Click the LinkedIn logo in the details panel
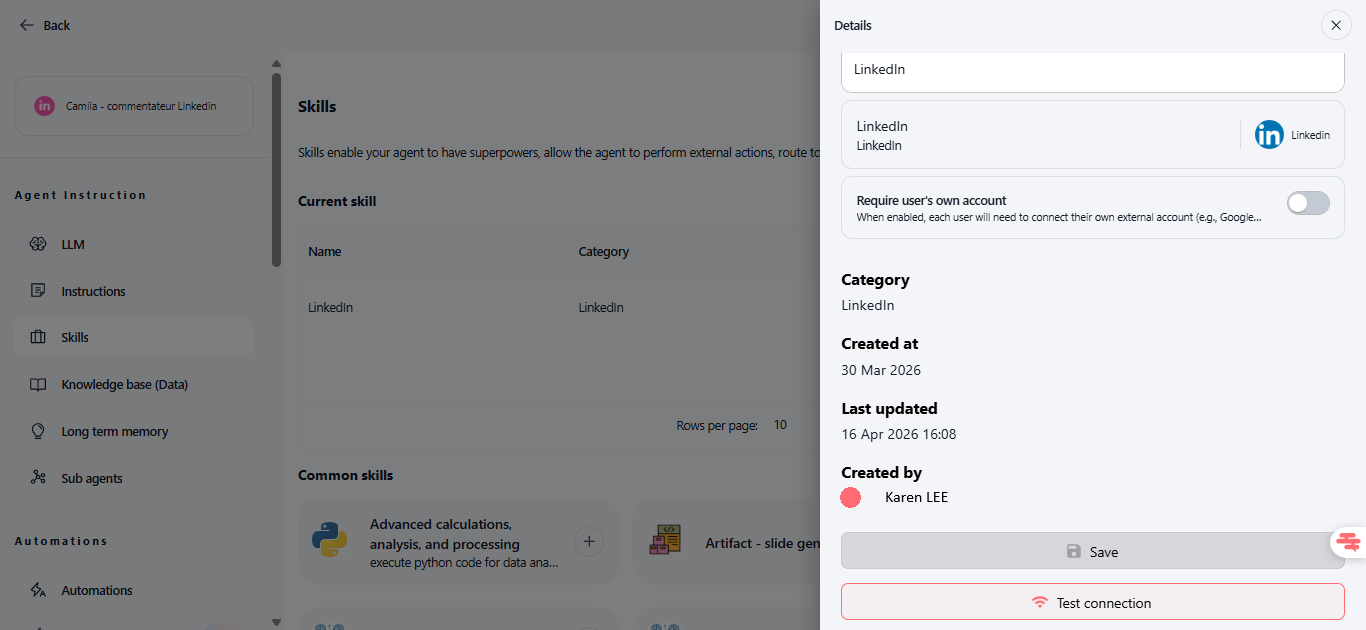1366x630 pixels. [x=1269, y=135]
